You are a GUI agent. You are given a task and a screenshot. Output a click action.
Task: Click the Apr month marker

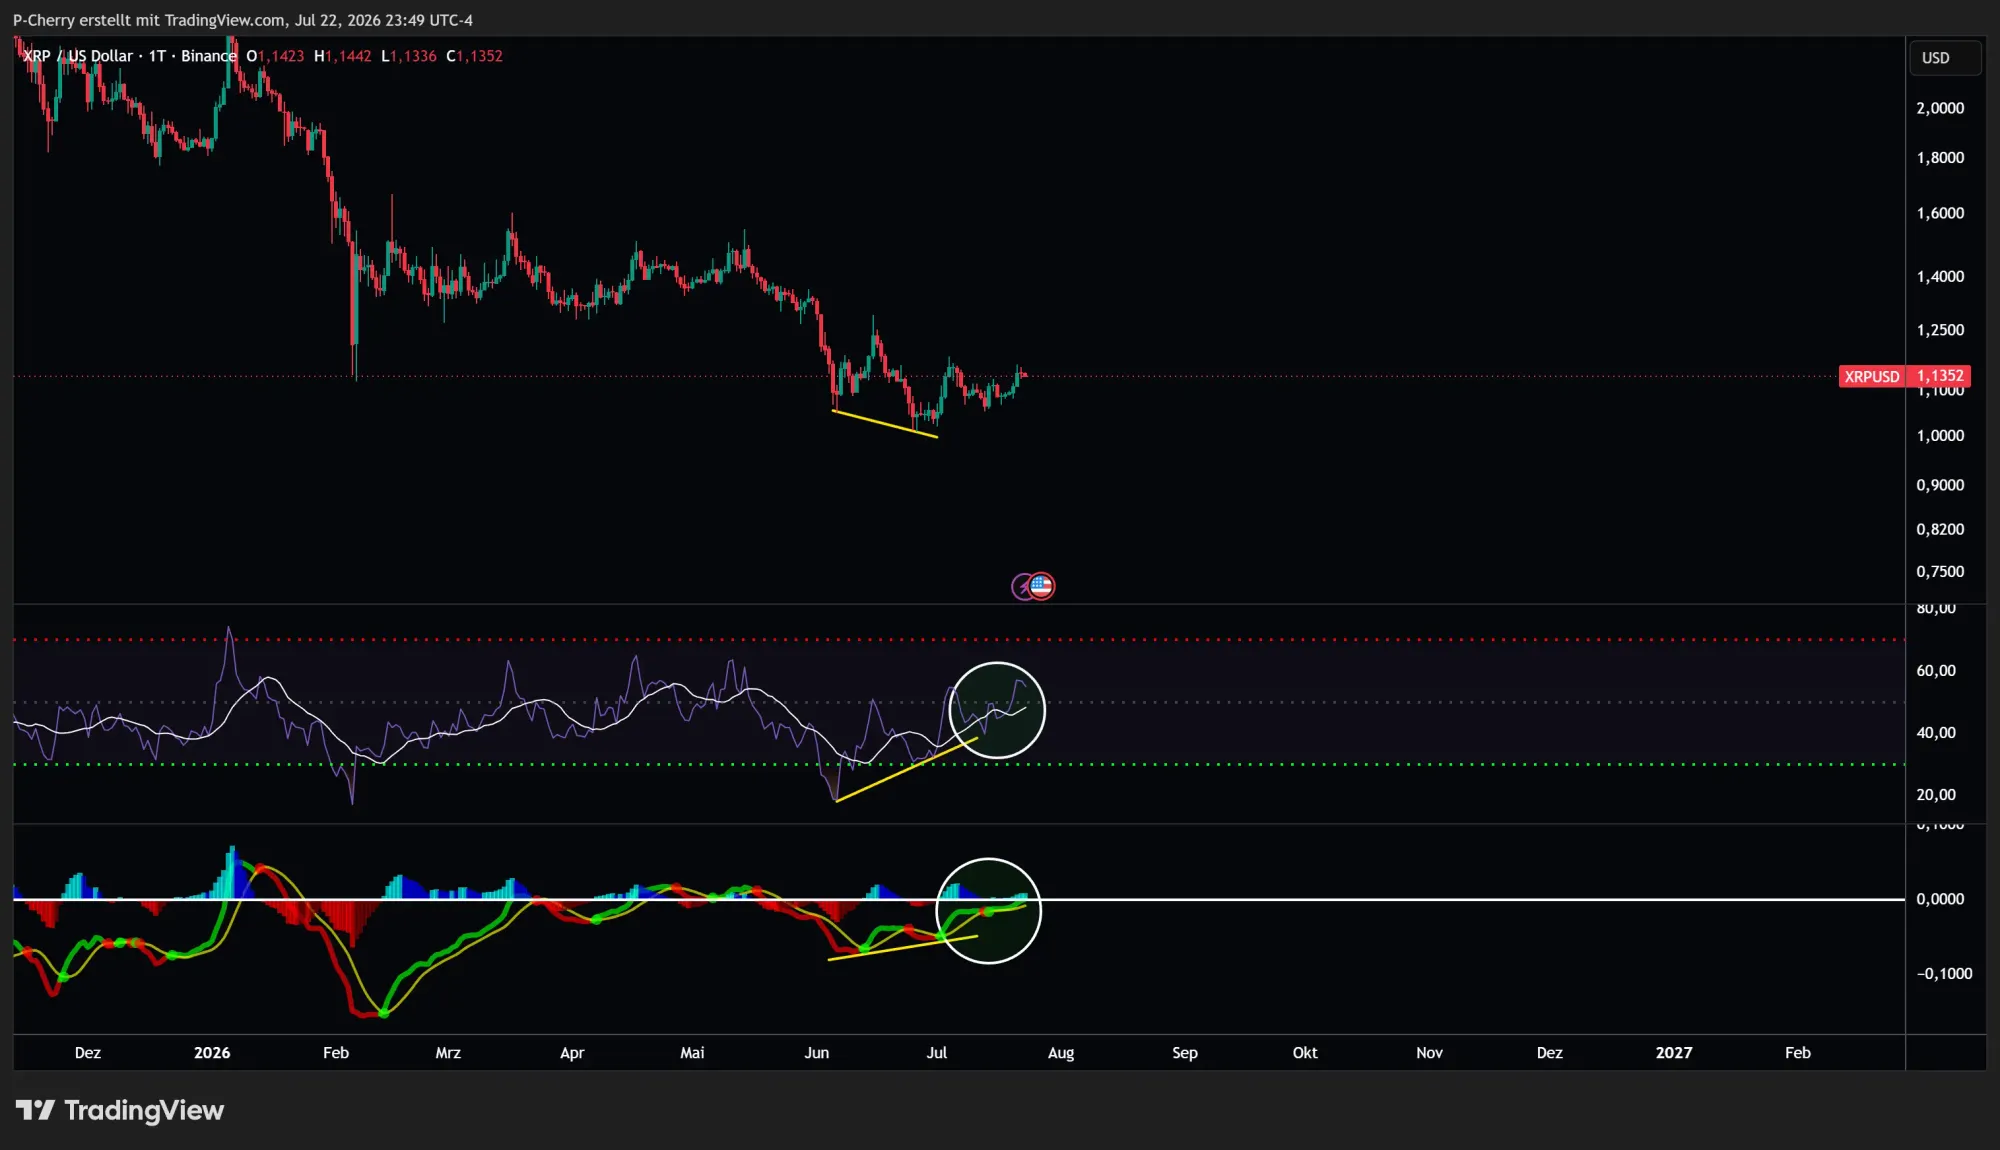point(572,1053)
